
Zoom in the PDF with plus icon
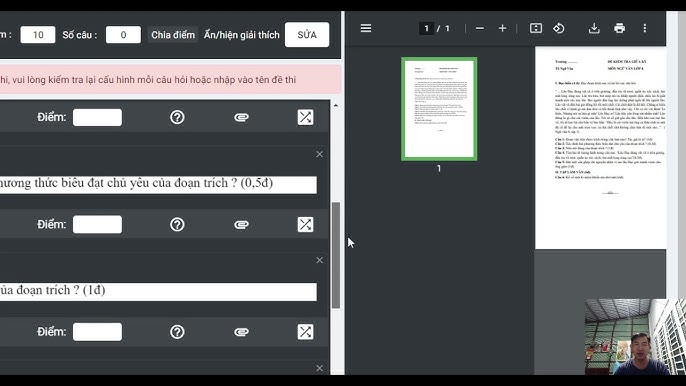coord(502,28)
